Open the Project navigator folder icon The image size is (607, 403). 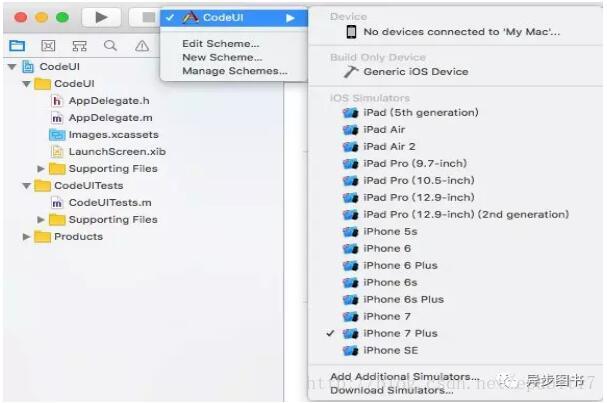(17, 46)
